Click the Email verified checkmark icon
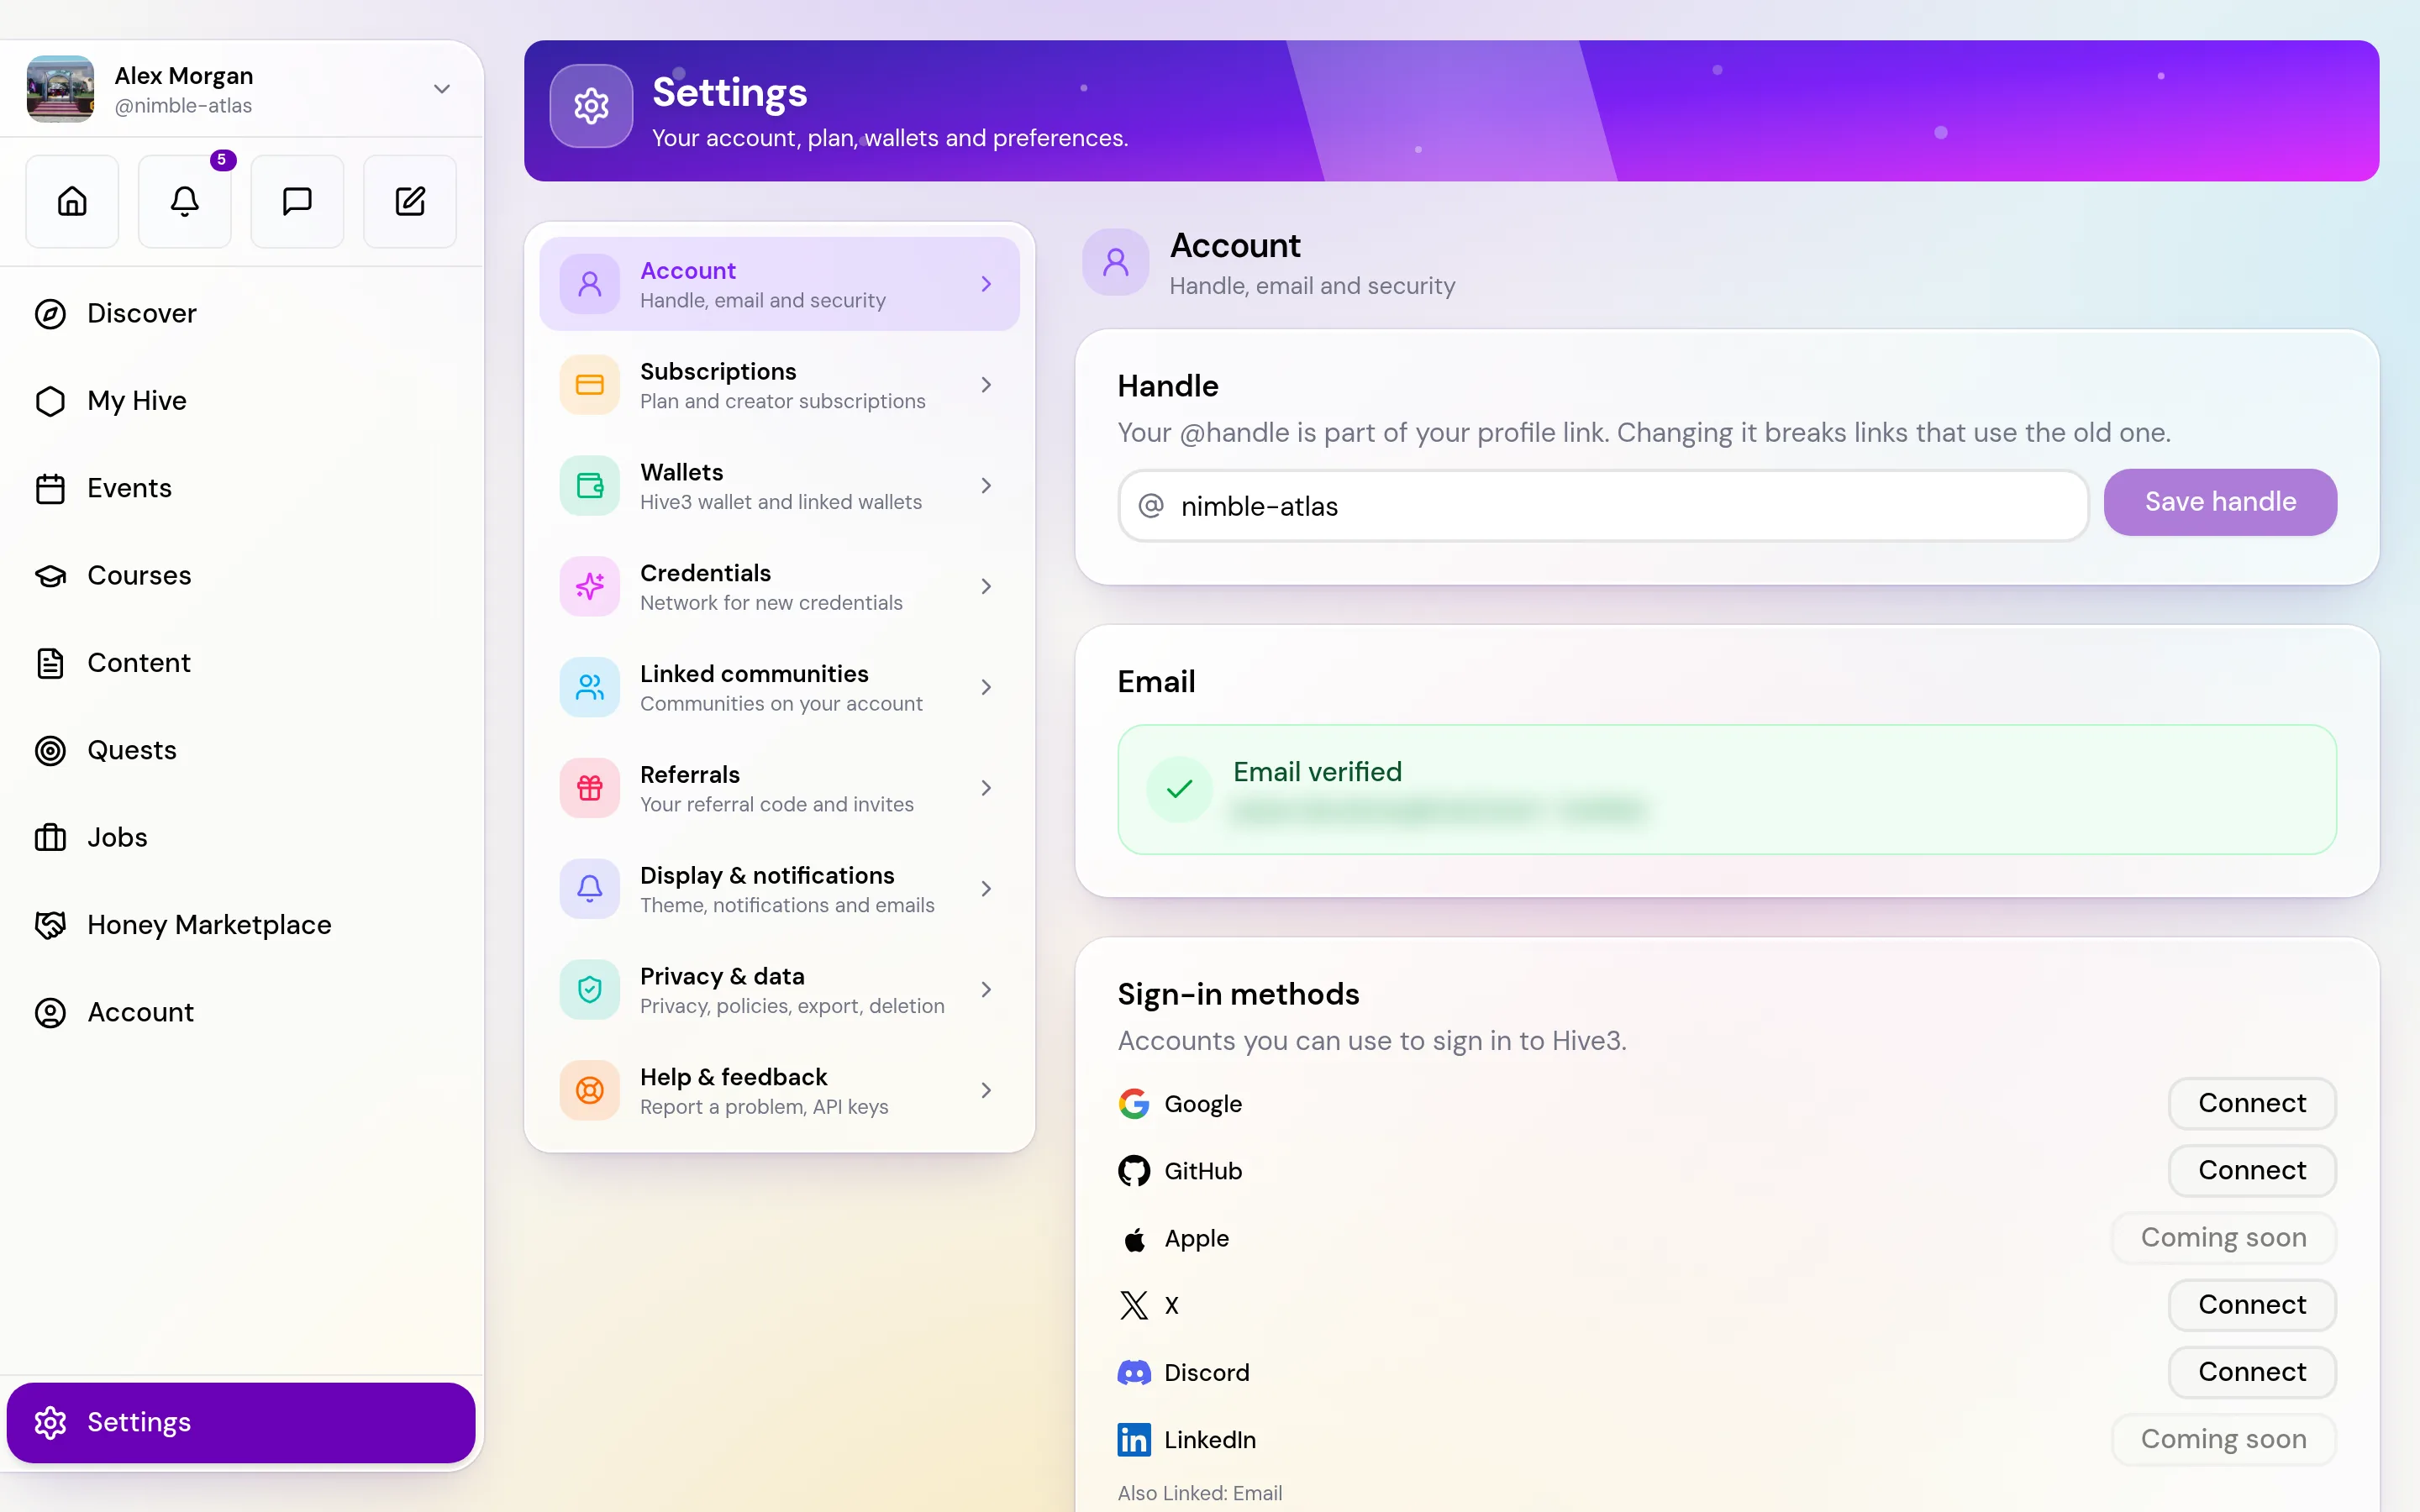 pyautogui.click(x=1180, y=789)
